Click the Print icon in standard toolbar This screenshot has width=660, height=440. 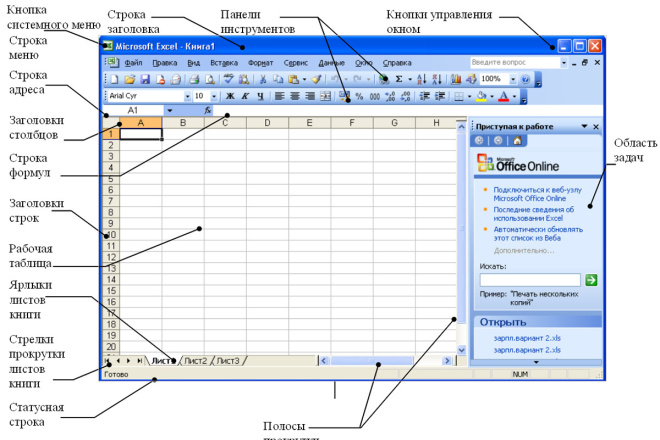point(194,79)
